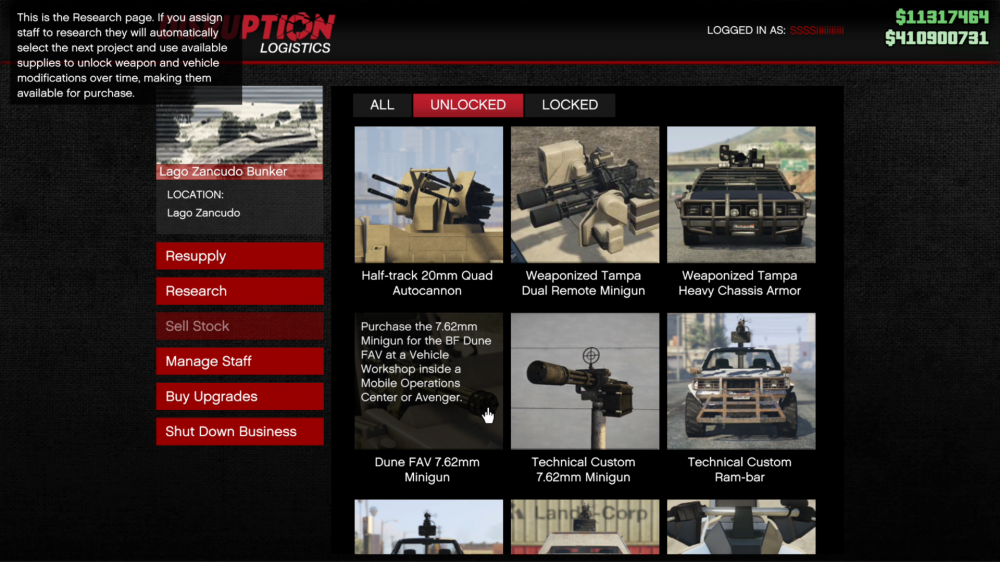Click the Resupply button
The image size is (1000, 562).
240,256
